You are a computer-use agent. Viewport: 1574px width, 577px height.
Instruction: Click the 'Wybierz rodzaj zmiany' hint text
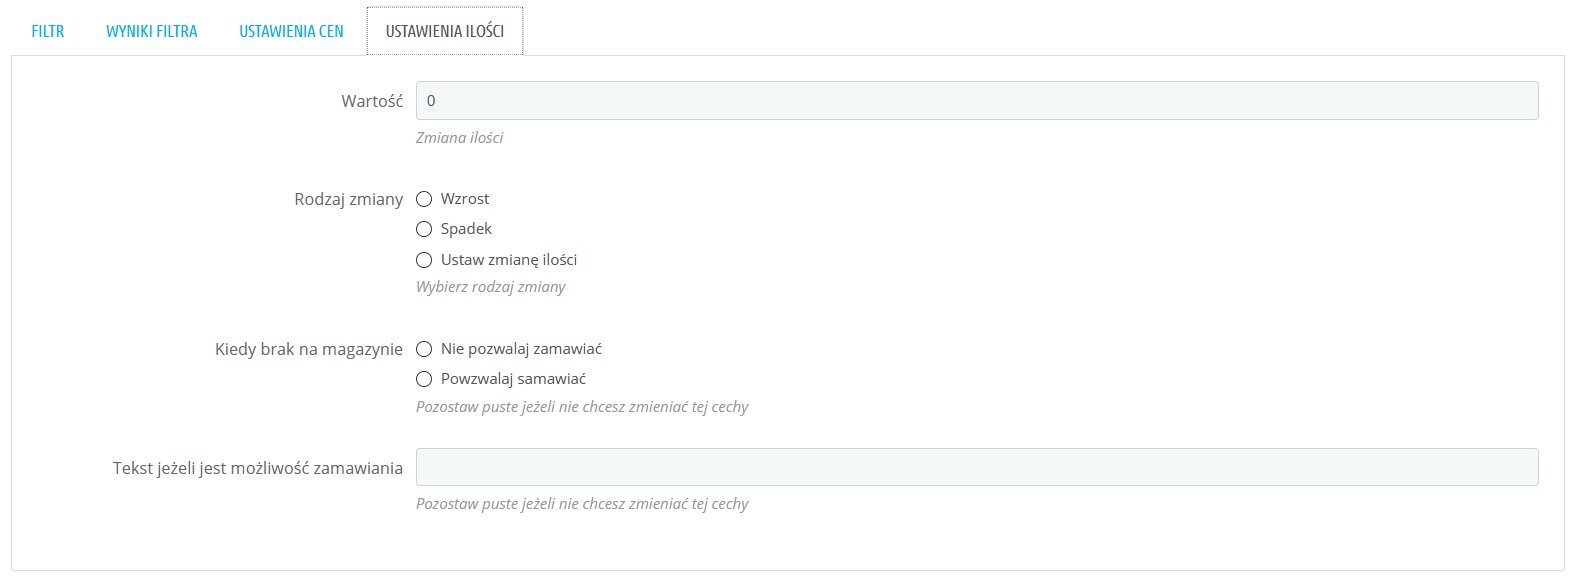point(490,287)
